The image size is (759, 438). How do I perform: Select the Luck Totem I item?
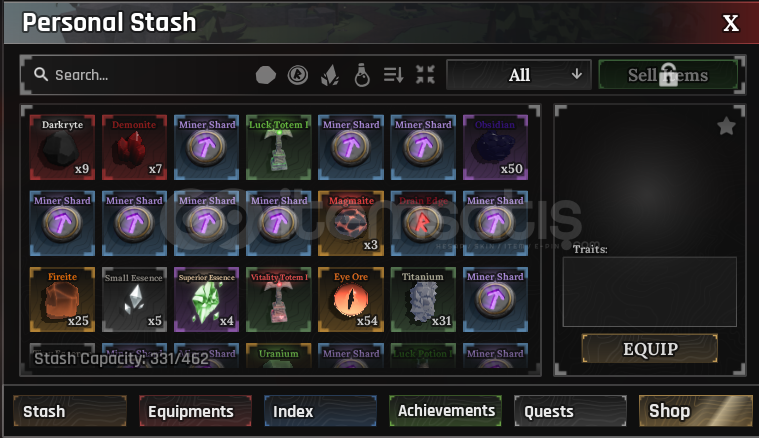click(x=278, y=147)
